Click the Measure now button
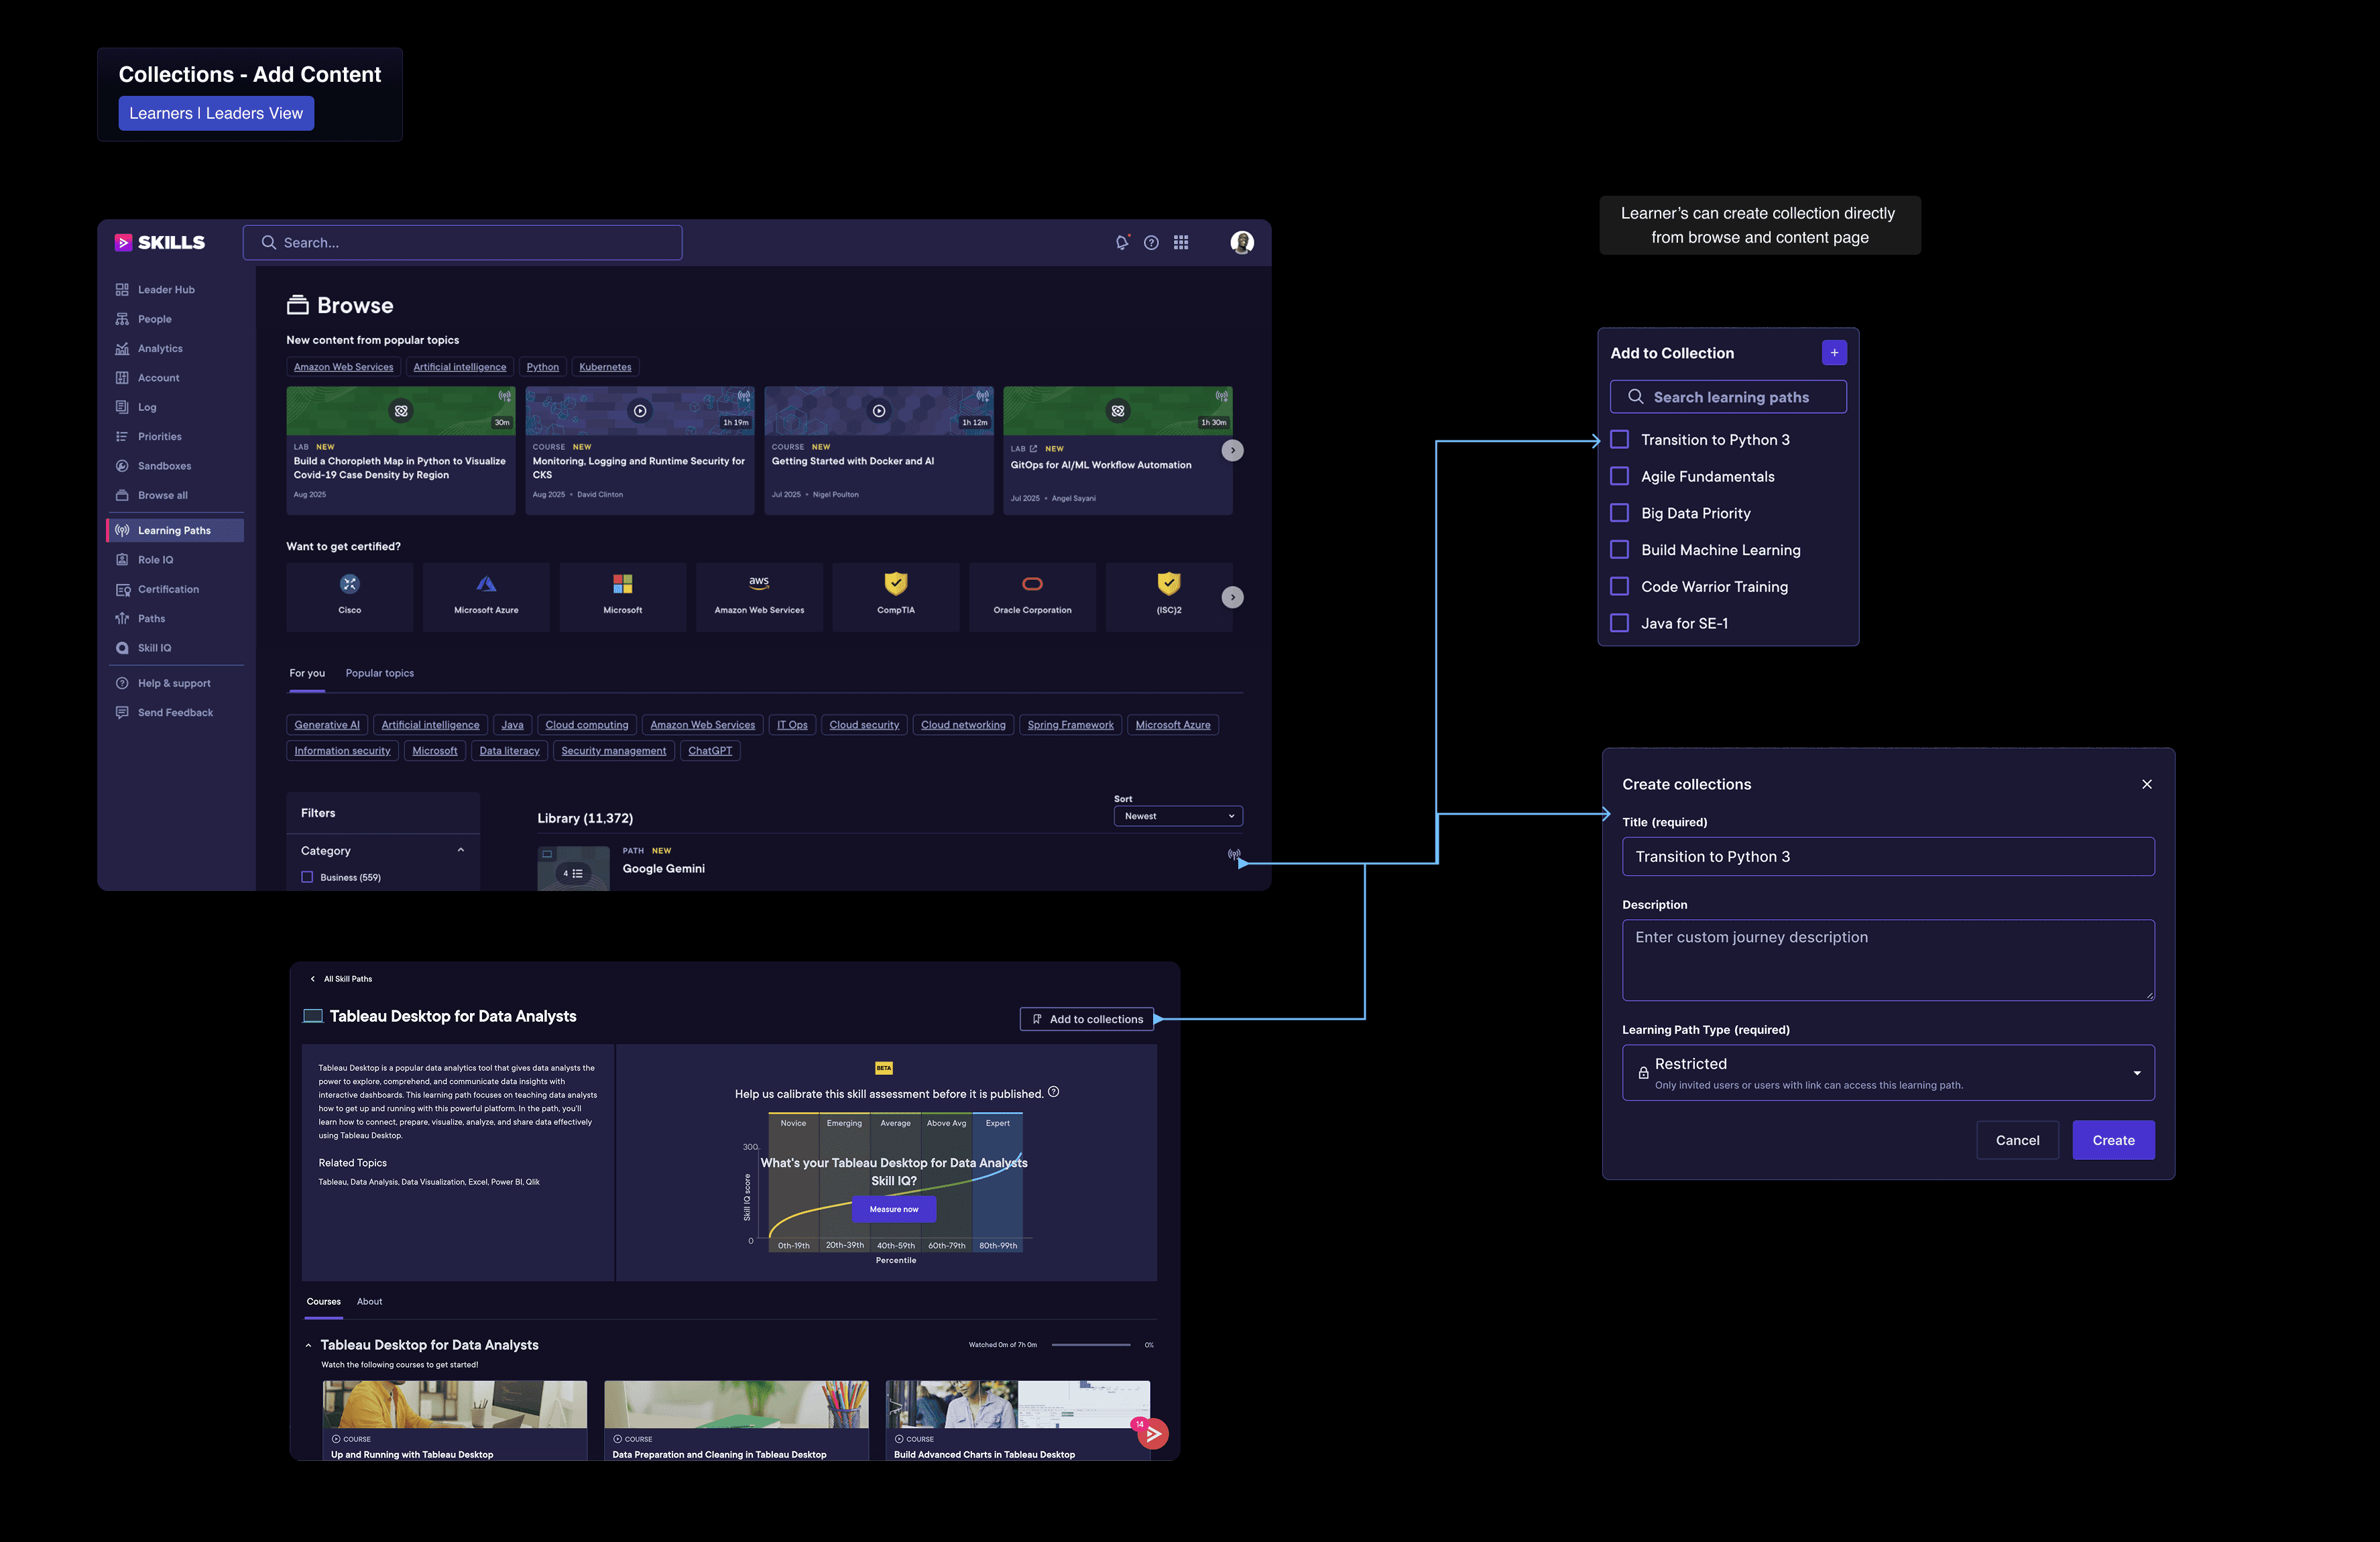The image size is (2380, 1542). [x=894, y=1209]
